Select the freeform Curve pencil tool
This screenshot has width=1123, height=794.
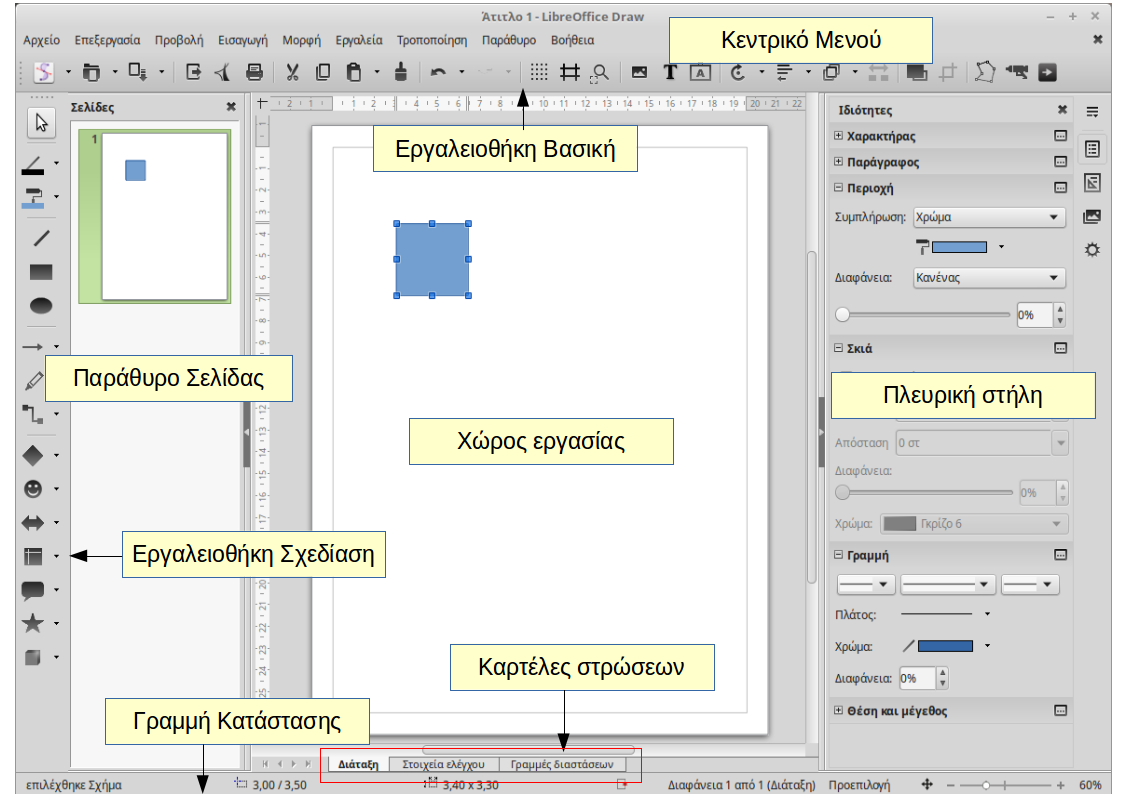point(33,381)
